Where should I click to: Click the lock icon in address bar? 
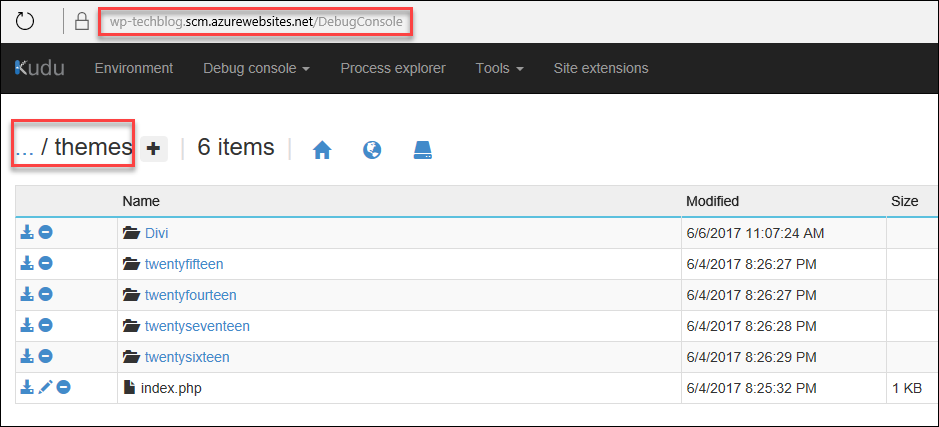(81, 22)
